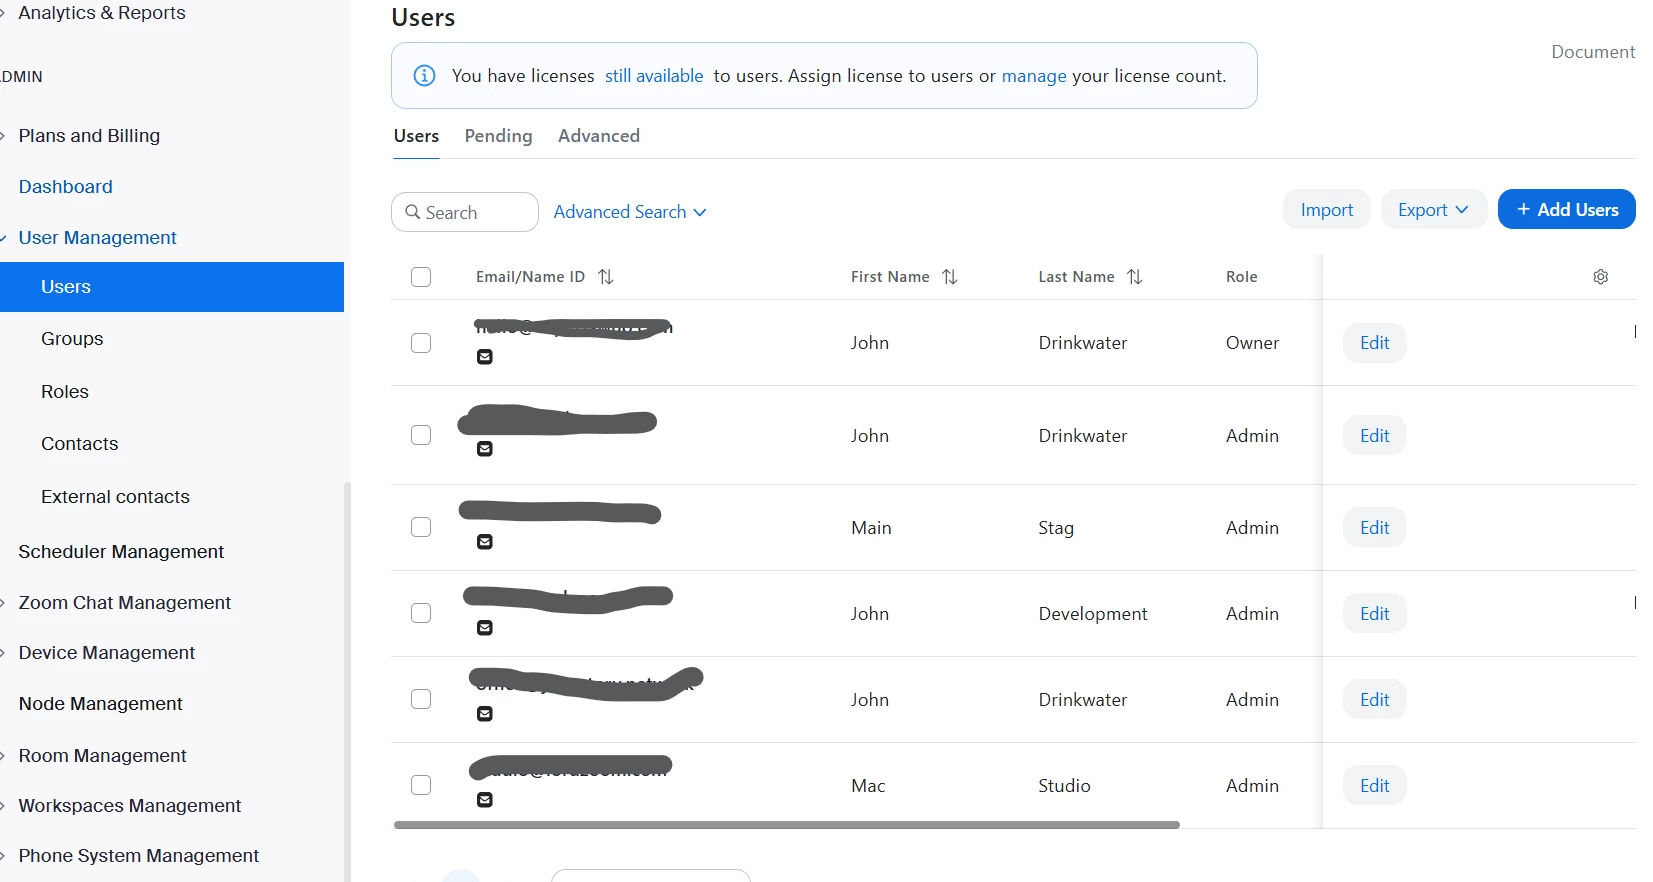This screenshot has width=1653, height=882.
Task: Sort by Last Name column arrows
Action: pos(1135,277)
